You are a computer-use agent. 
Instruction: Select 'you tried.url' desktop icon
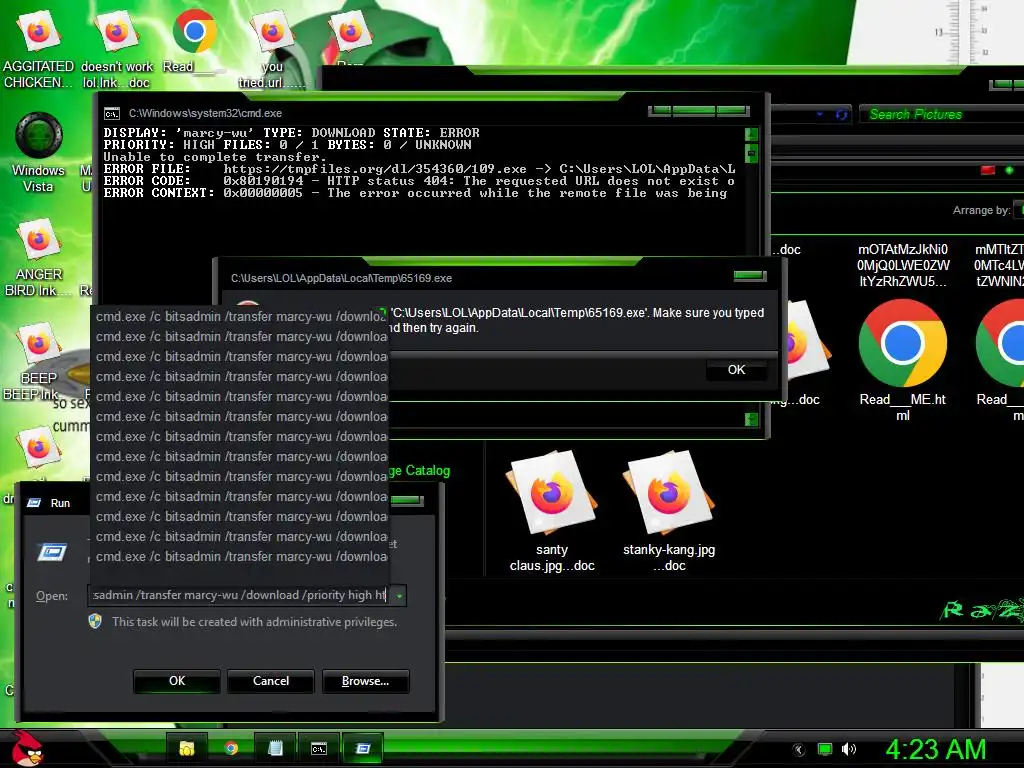click(x=272, y=48)
